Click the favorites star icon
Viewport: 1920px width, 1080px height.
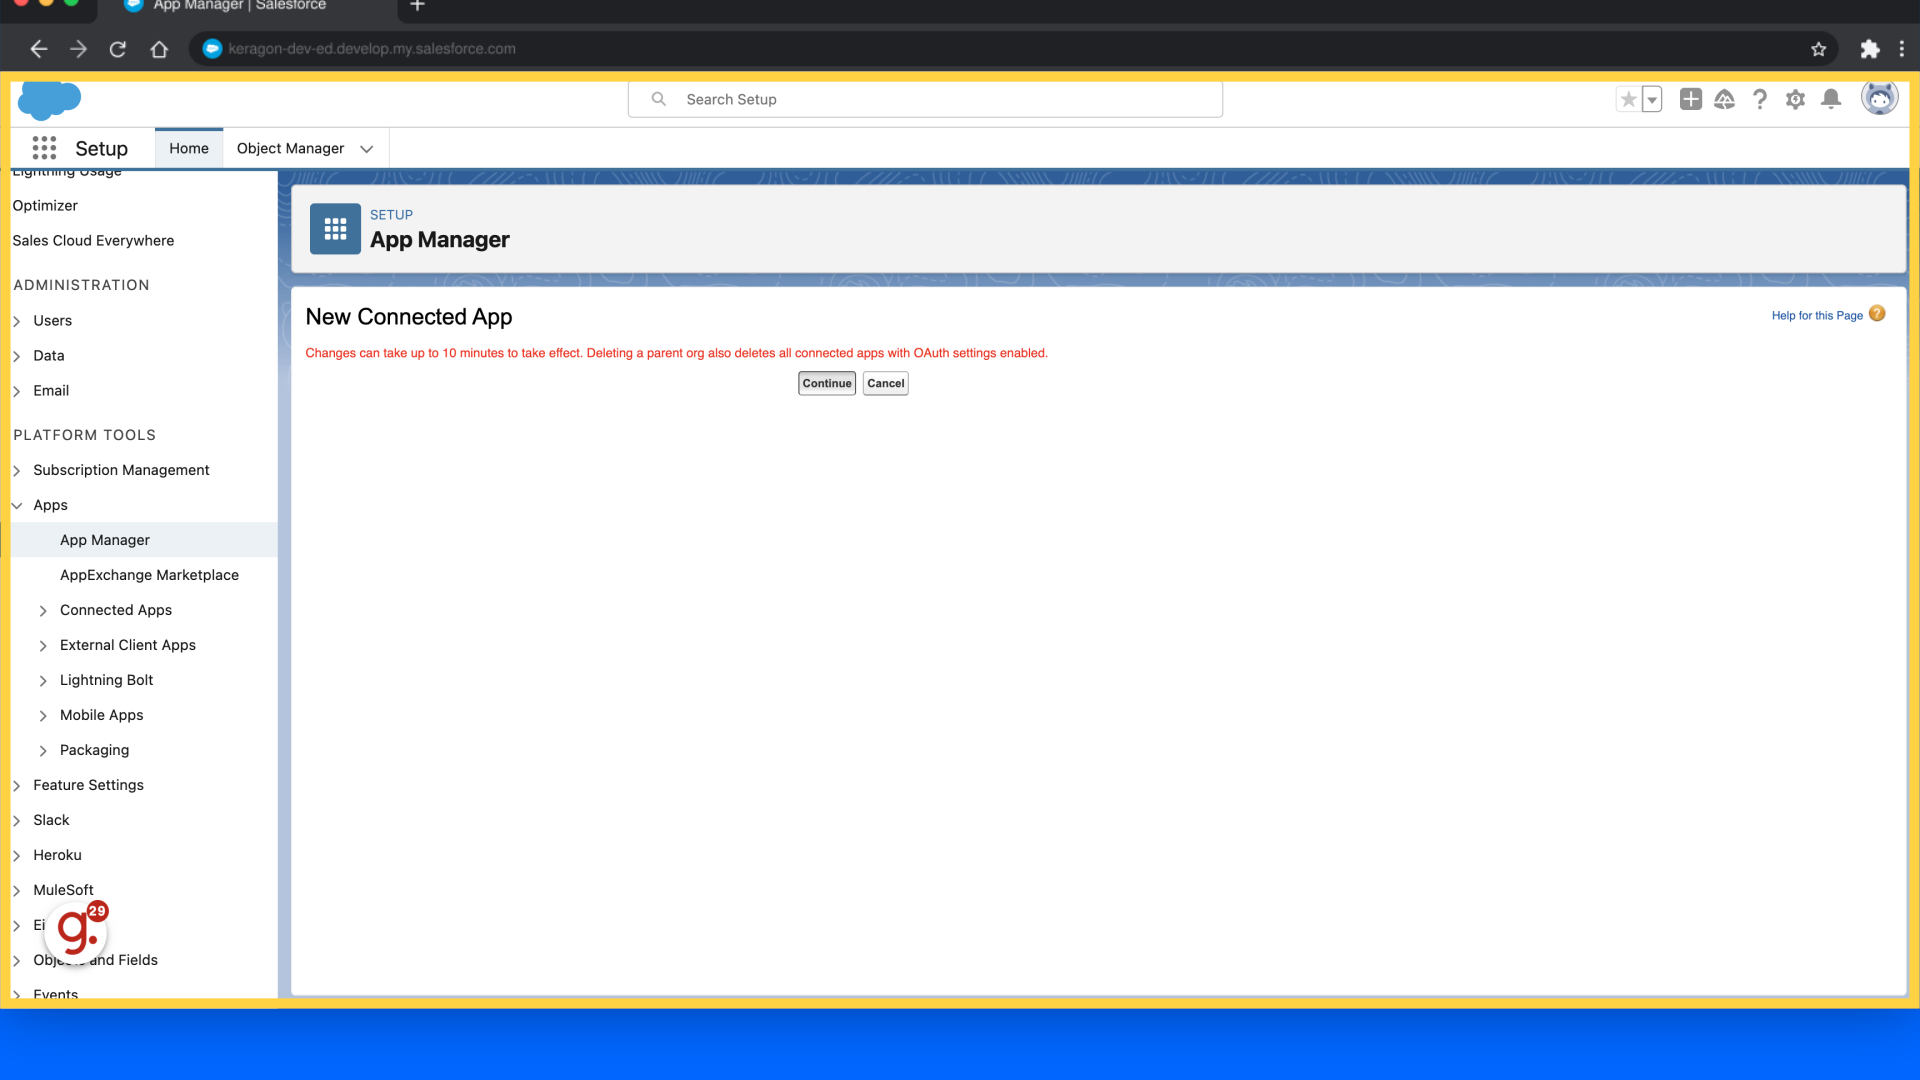point(1628,99)
